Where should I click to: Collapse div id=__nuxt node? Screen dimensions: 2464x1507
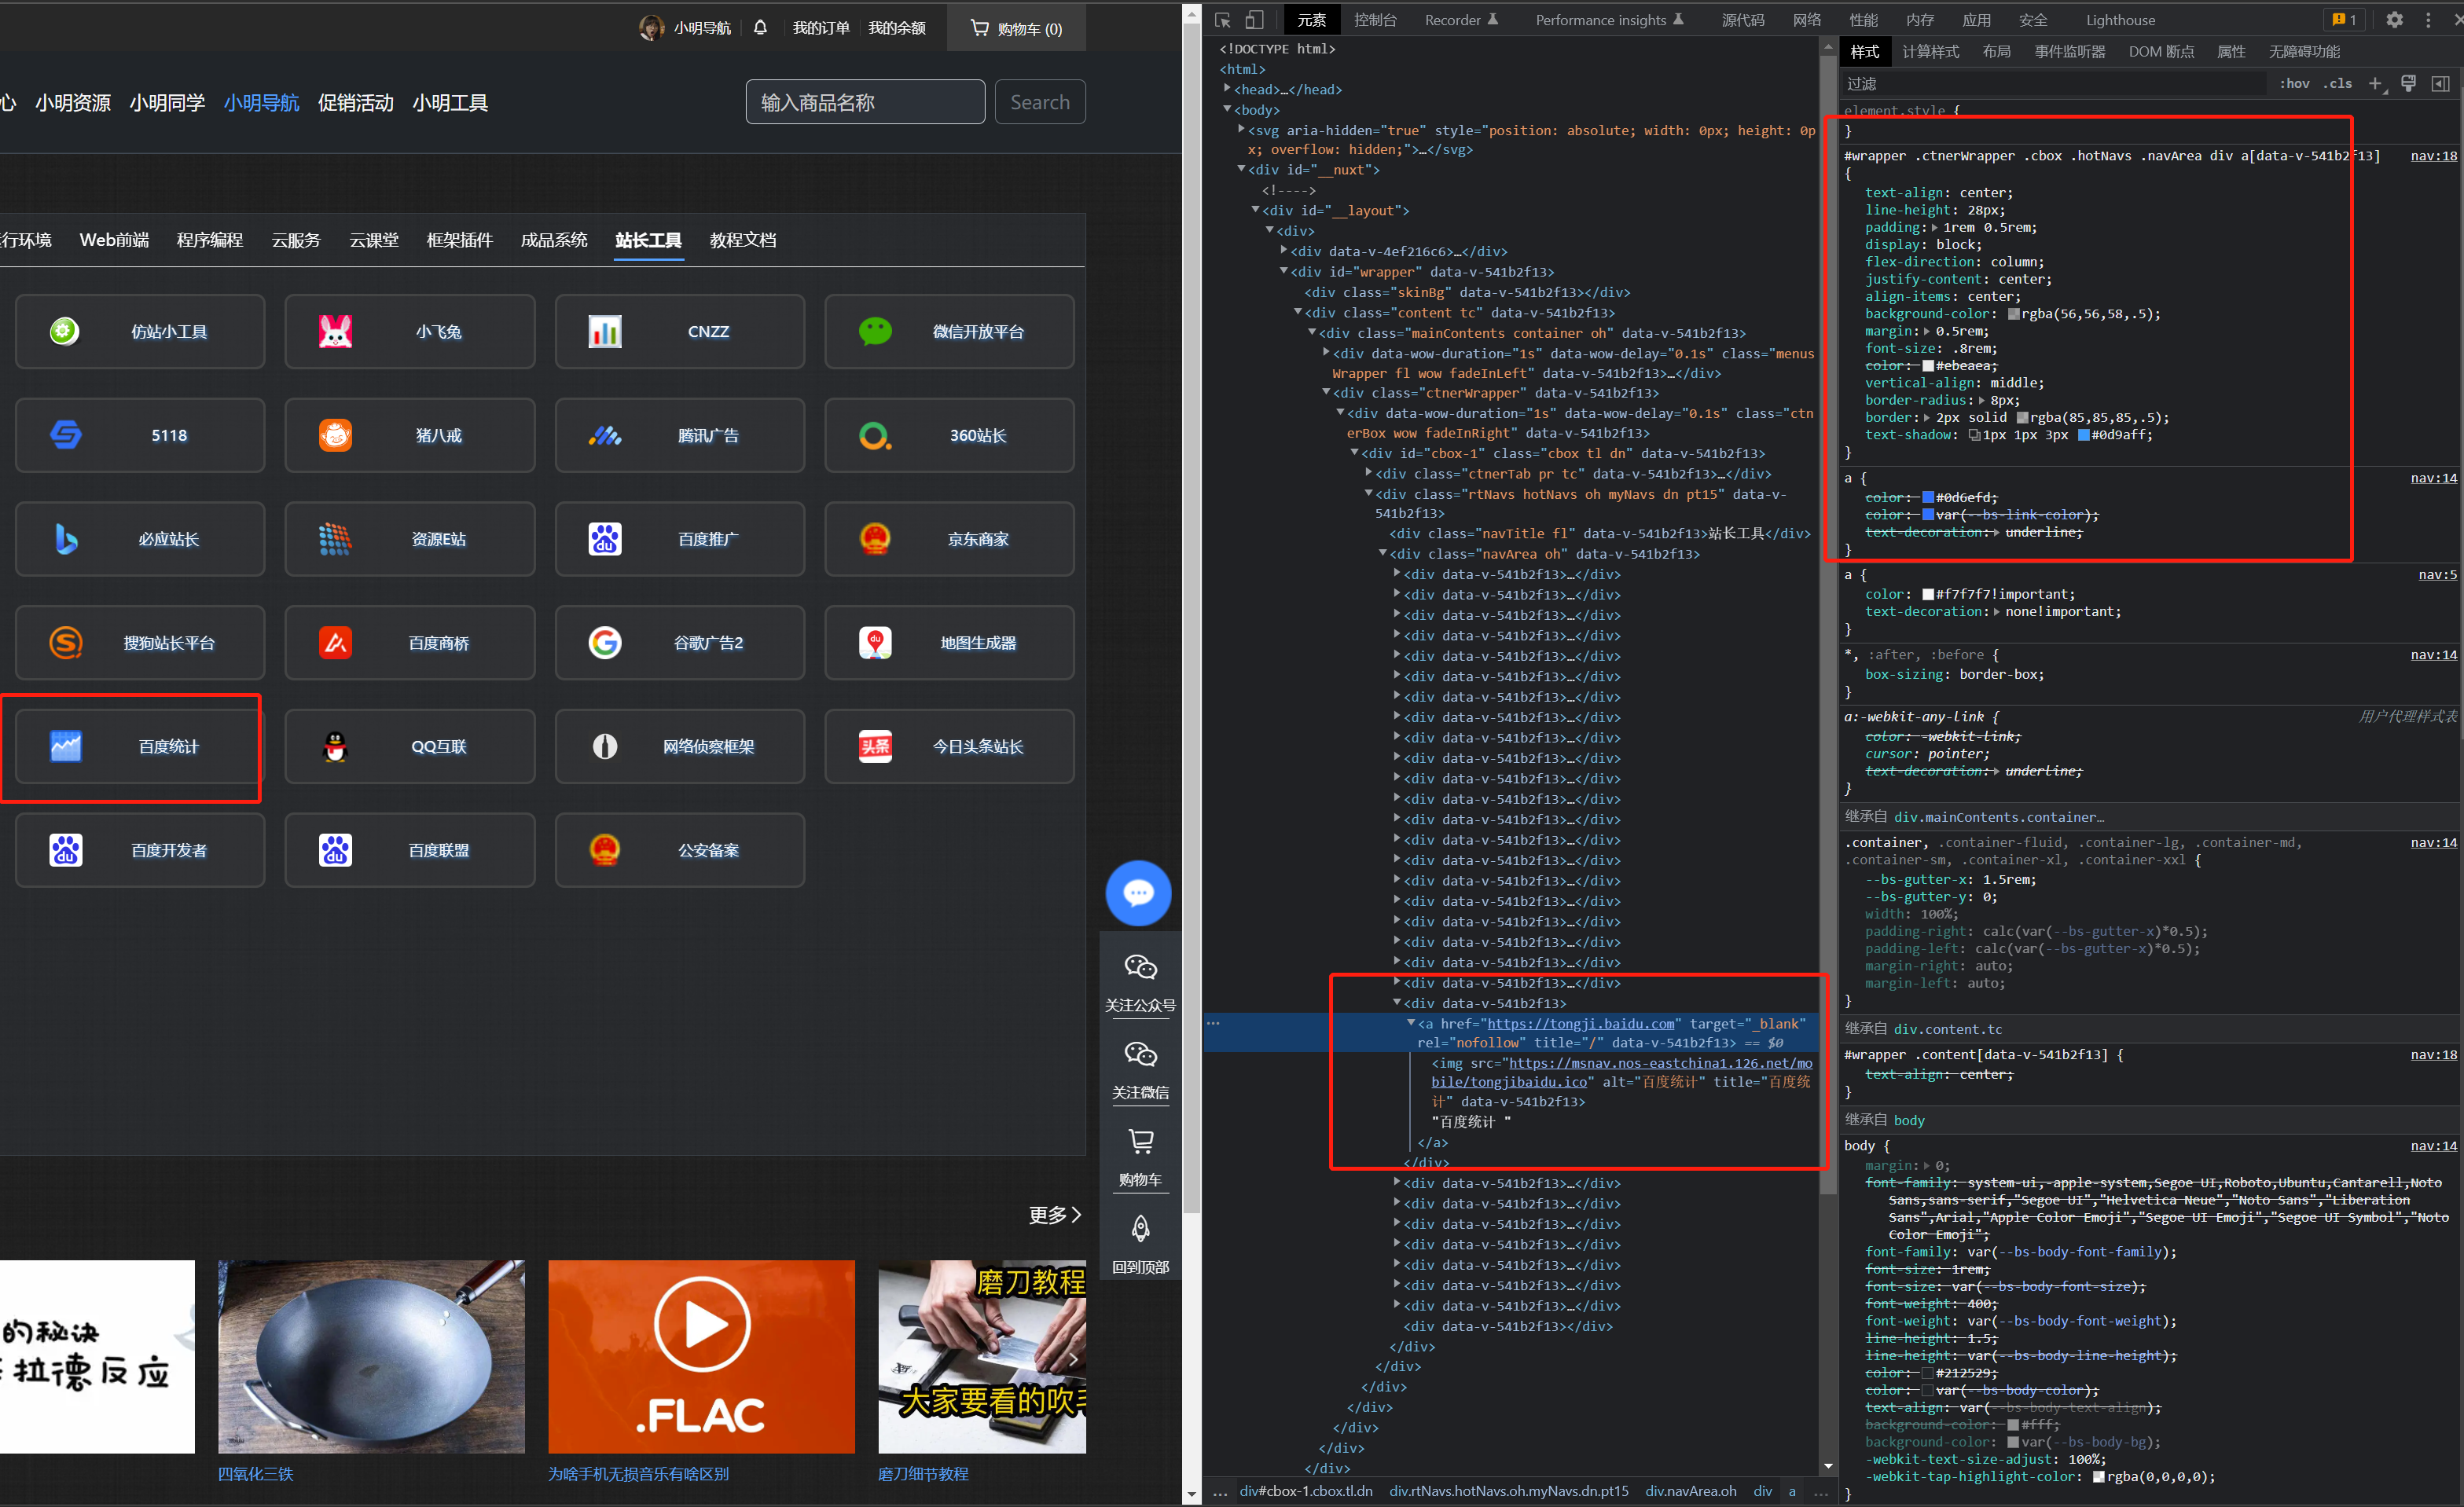(x=1241, y=169)
